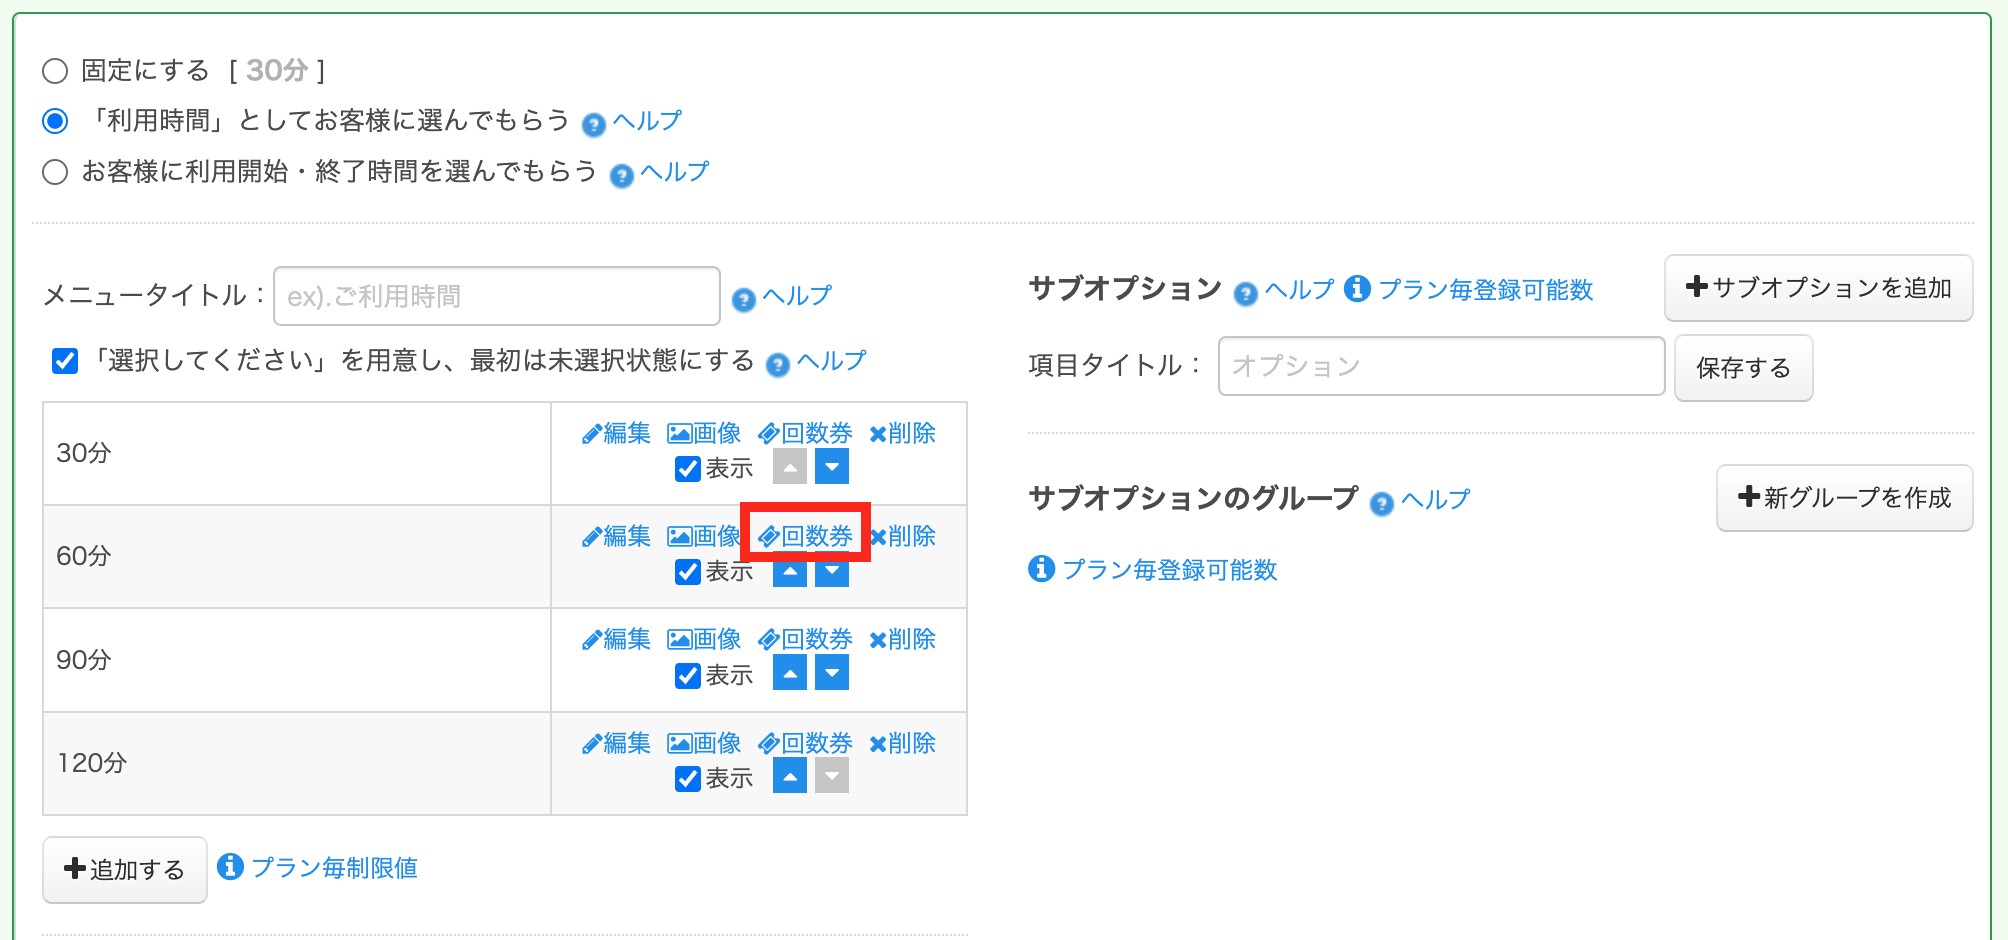
Task: Open the プラン毎登録可能数 link under サブオプションのグループ
Action: click(x=1169, y=570)
